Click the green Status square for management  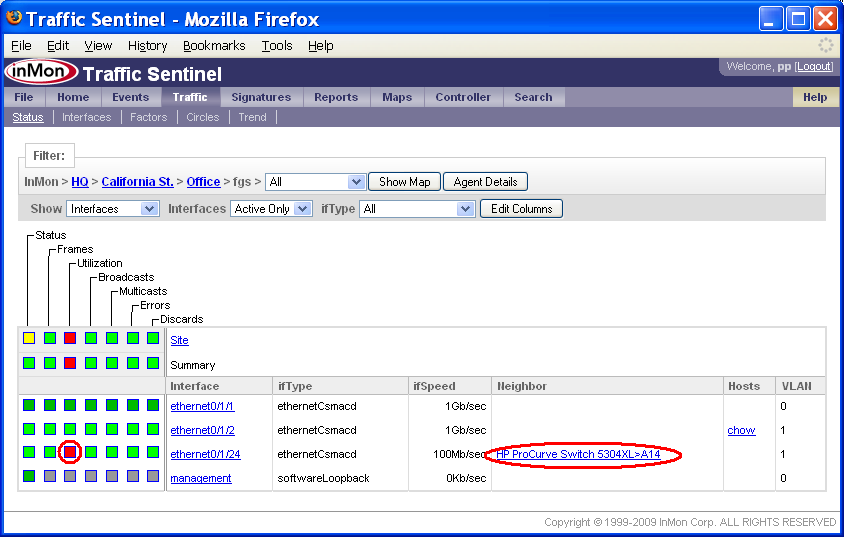click(29, 476)
